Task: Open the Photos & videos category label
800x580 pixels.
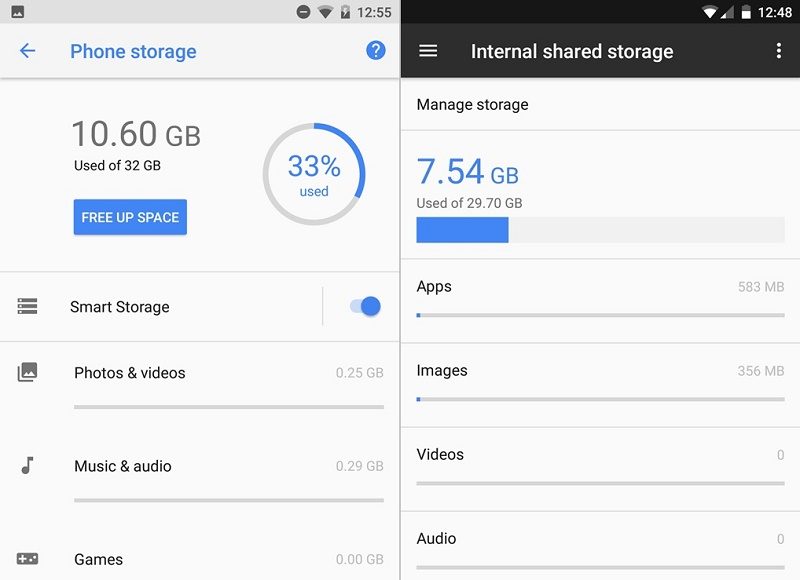Action: click(130, 373)
